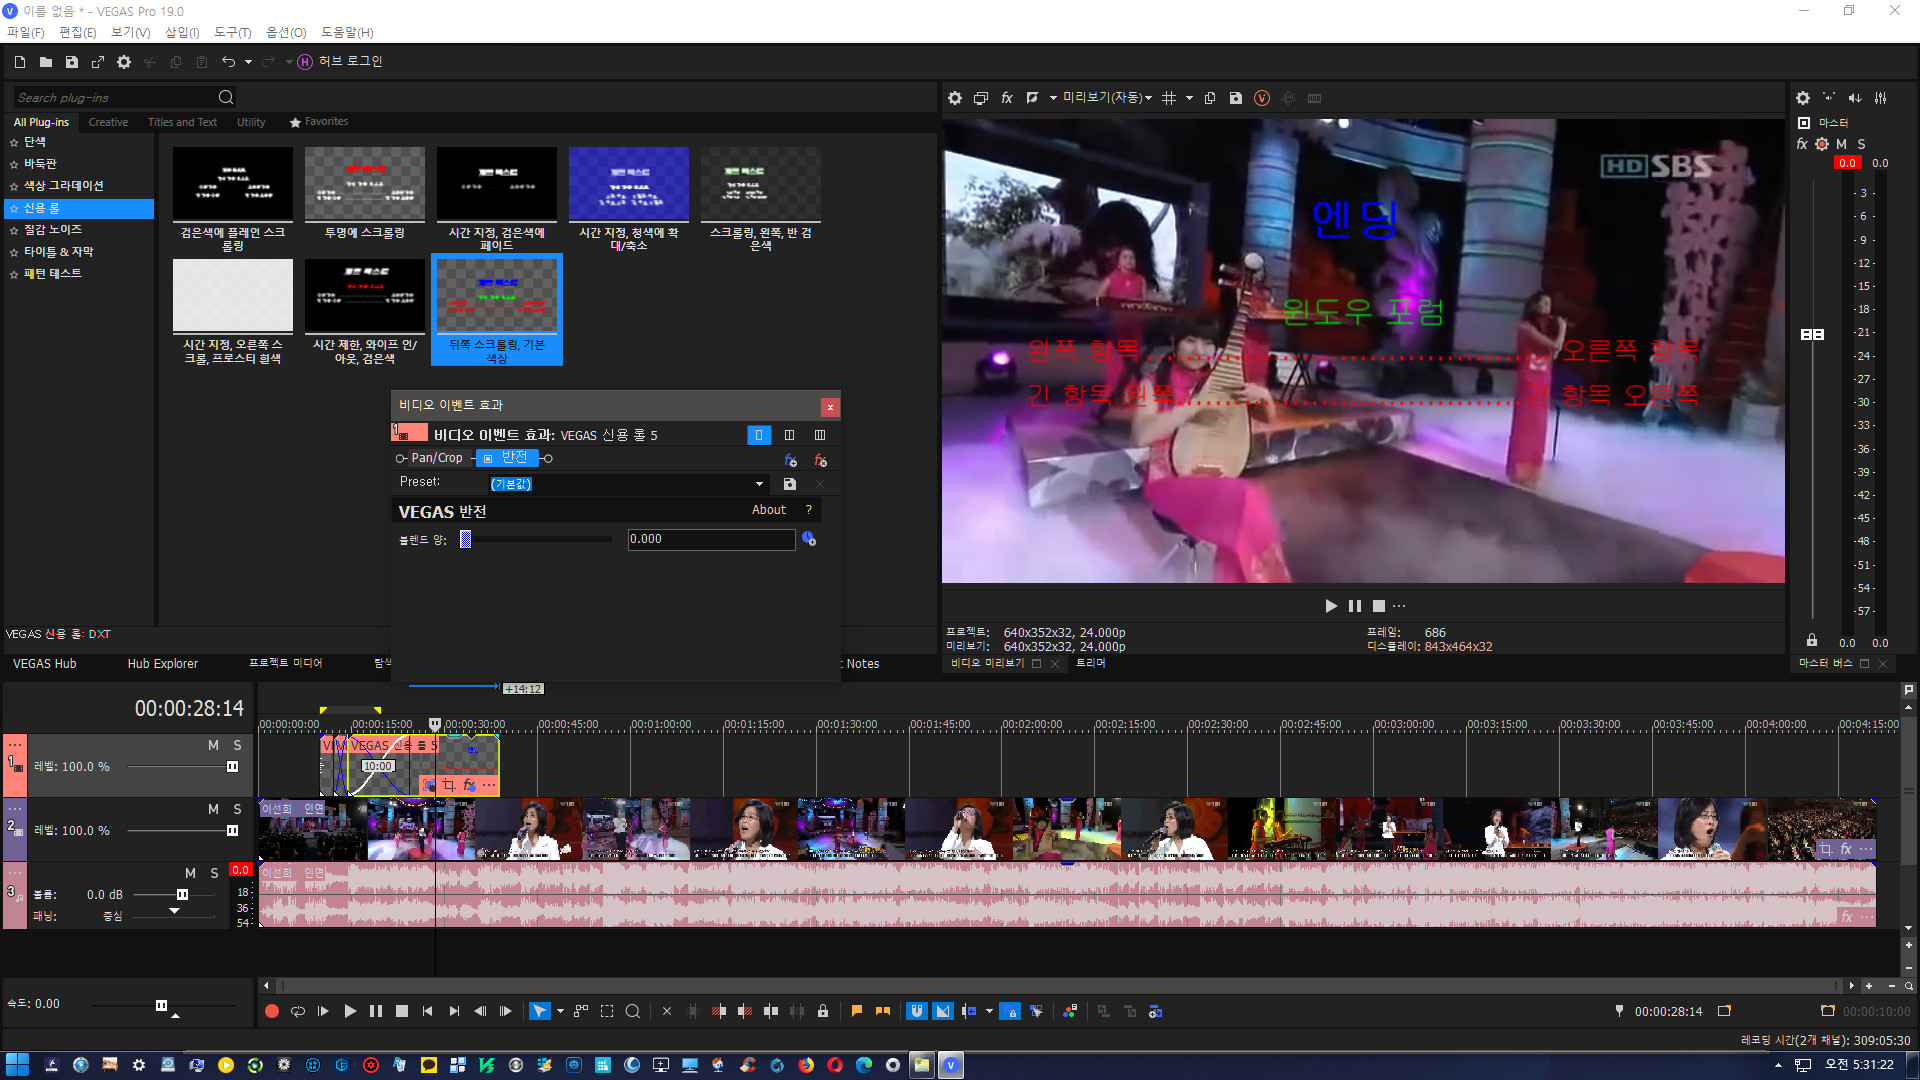Viewport: 1920px width, 1080px height.
Task: Click the transport bar play button
Action: tap(350, 1011)
